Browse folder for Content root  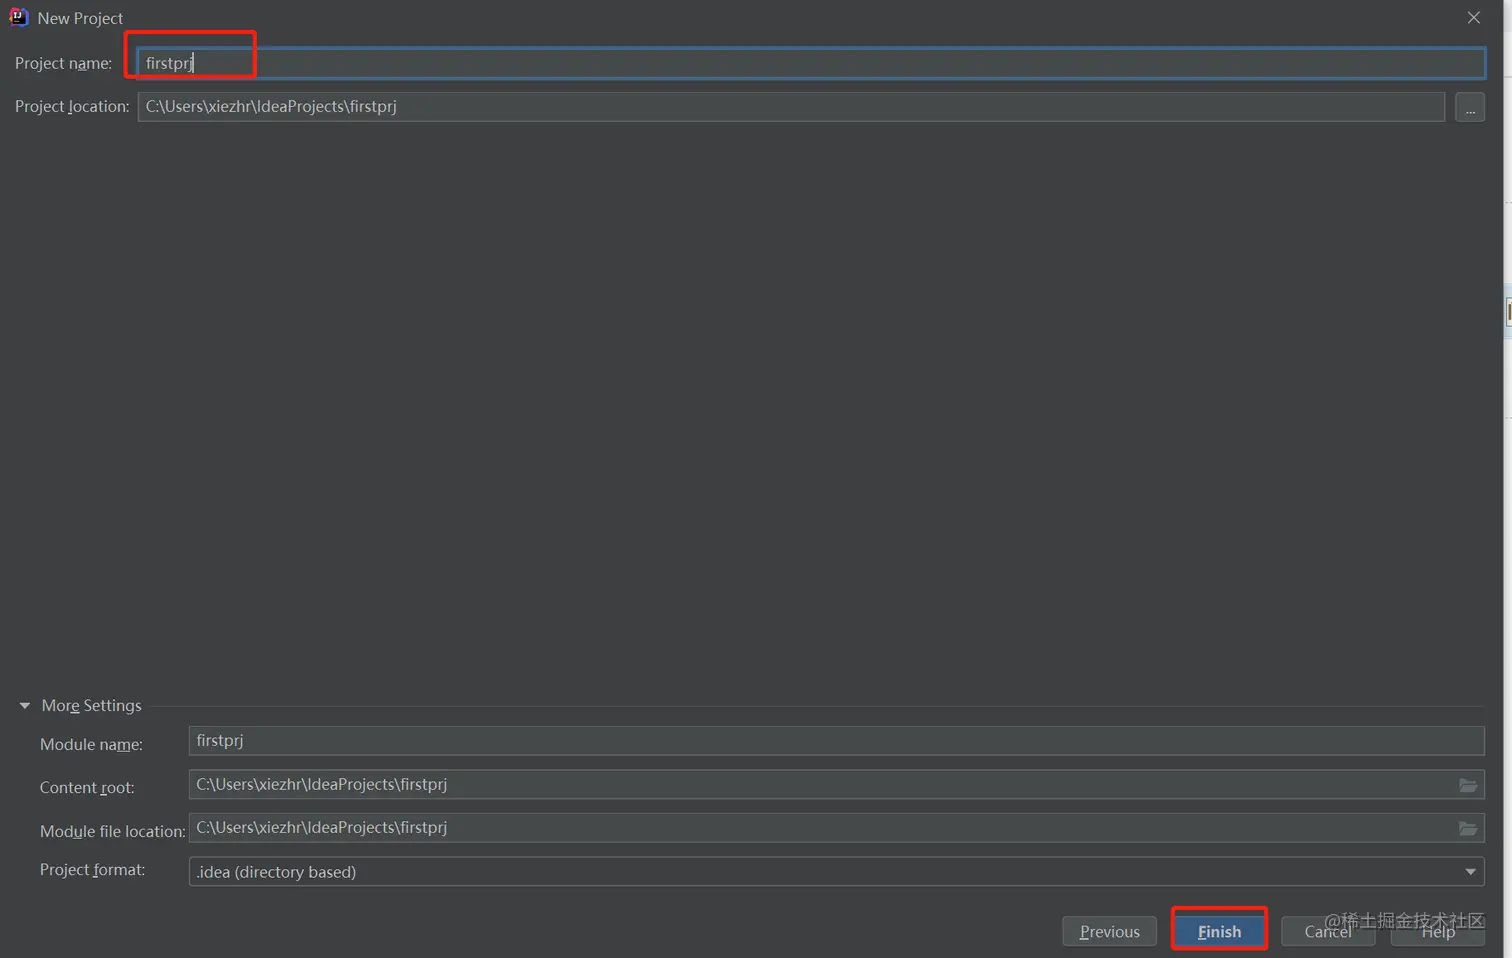[x=1468, y=785]
